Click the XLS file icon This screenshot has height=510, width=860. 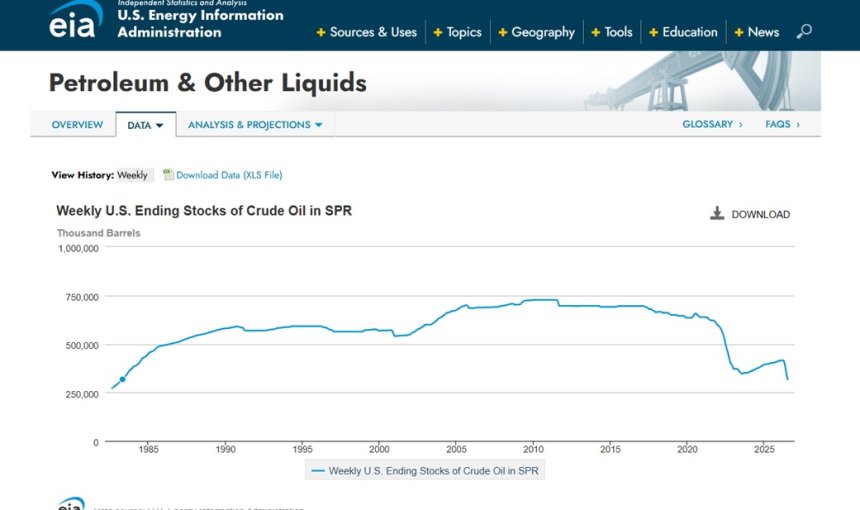coord(168,174)
